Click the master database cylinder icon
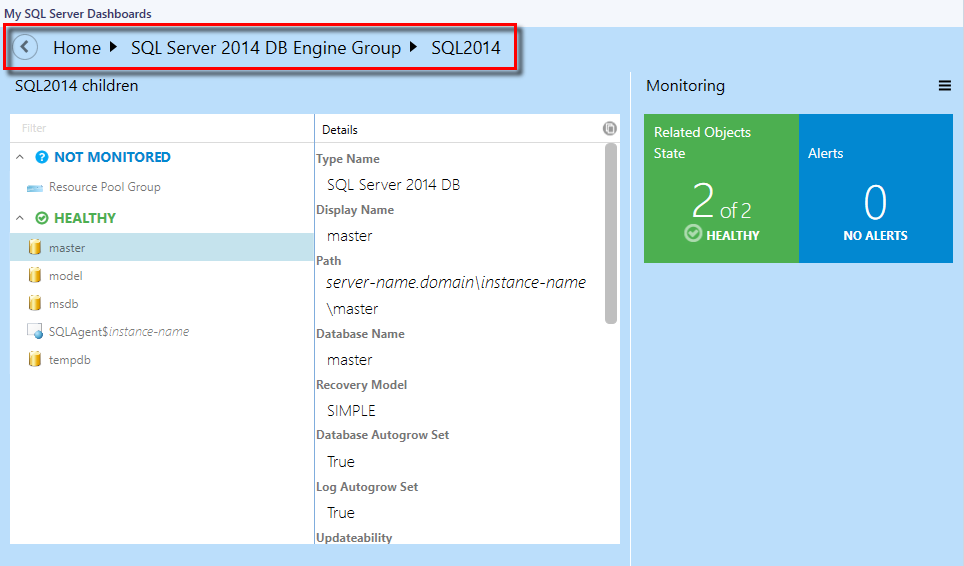The width and height of the screenshot is (964, 566). coord(35,247)
